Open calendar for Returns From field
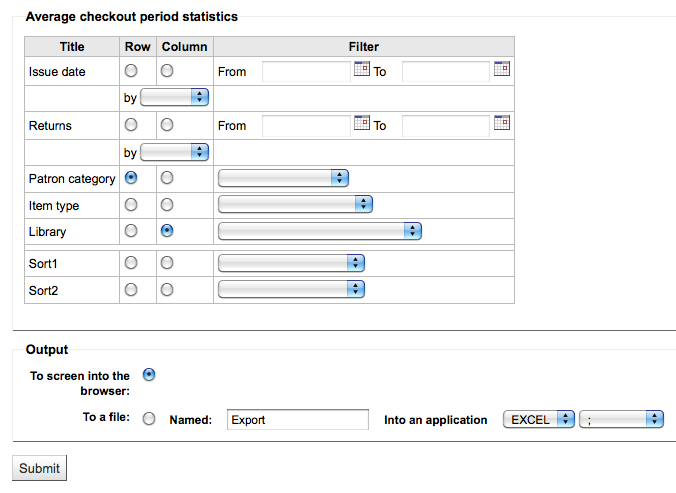Viewport: 676px width, 493px height. click(x=362, y=123)
